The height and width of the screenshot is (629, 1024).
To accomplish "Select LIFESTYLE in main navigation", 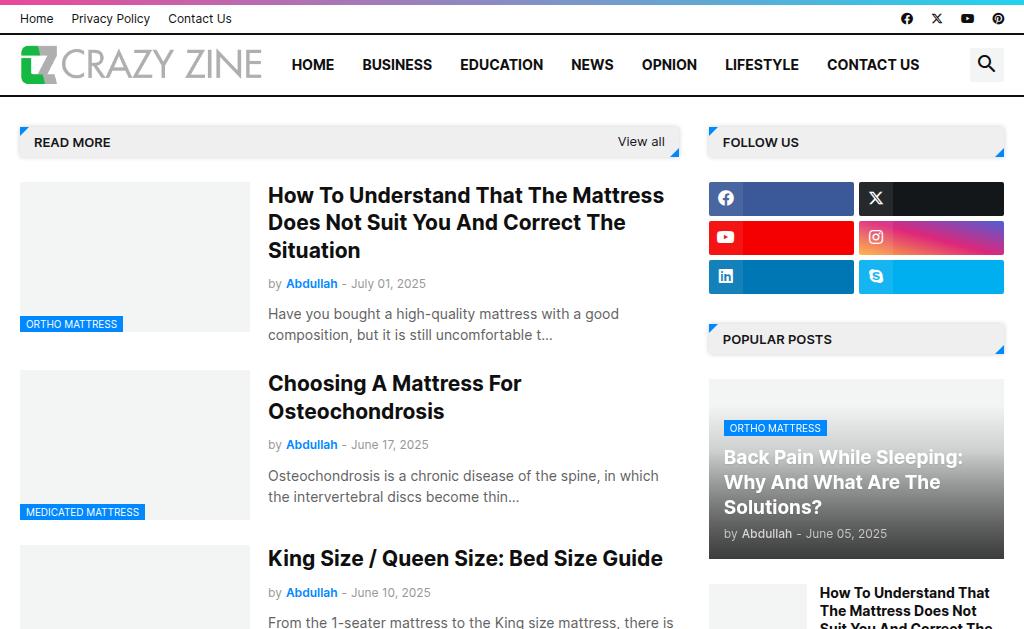I will click(761, 65).
